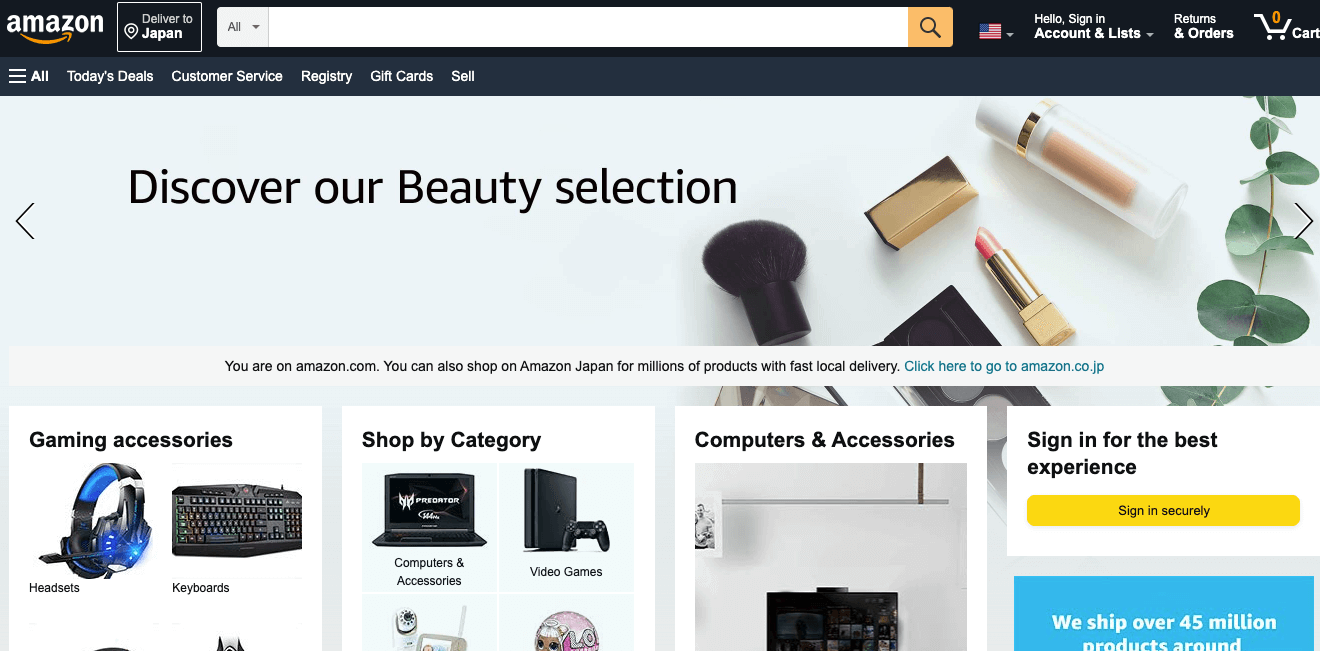Image resolution: width=1320 pixels, height=651 pixels.
Task: Select Gift Cards in the navigation bar
Action: tap(402, 76)
